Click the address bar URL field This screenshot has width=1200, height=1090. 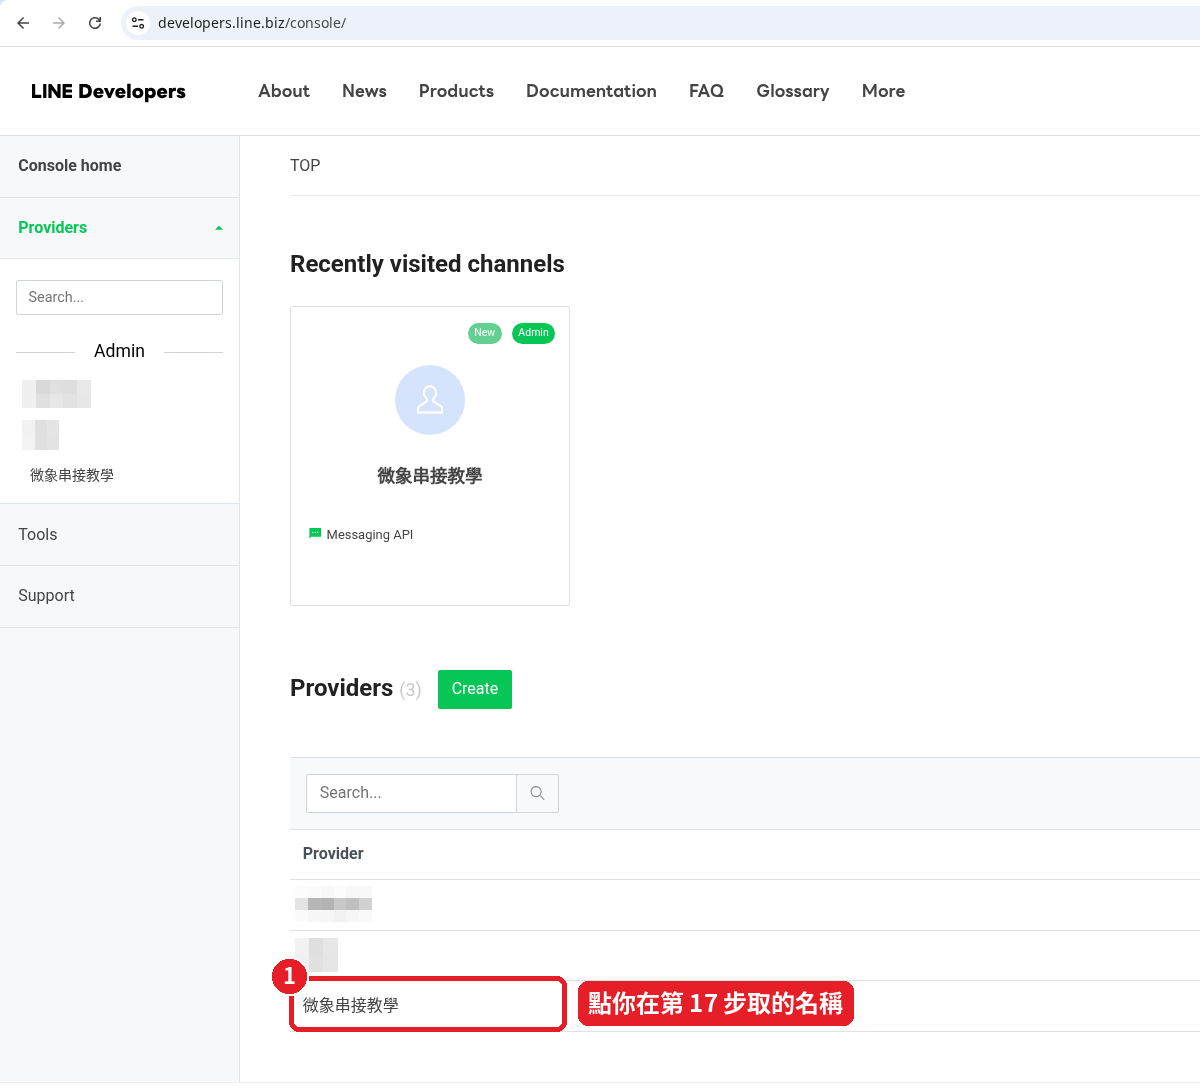pyautogui.click(x=660, y=23)
